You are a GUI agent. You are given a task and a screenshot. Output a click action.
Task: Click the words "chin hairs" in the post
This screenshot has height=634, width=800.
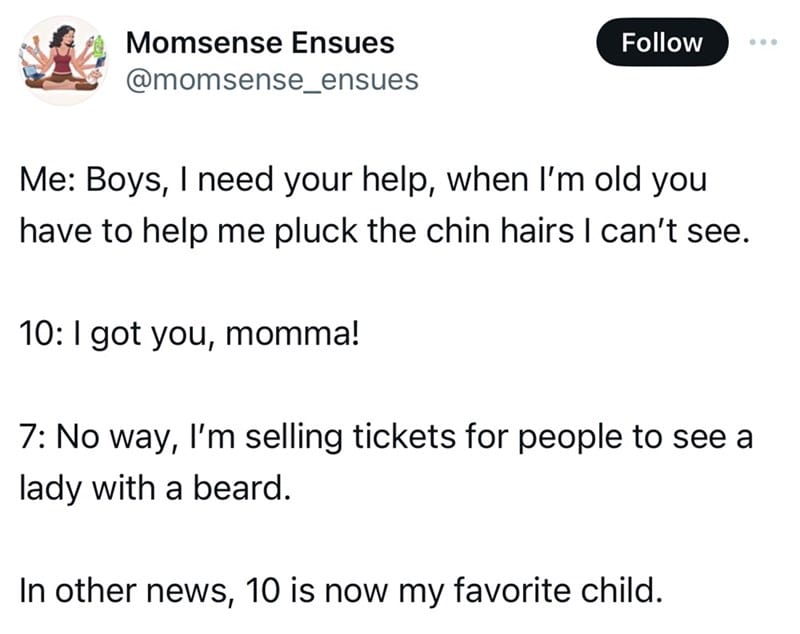pyautogui.click(x=500, y=231)
